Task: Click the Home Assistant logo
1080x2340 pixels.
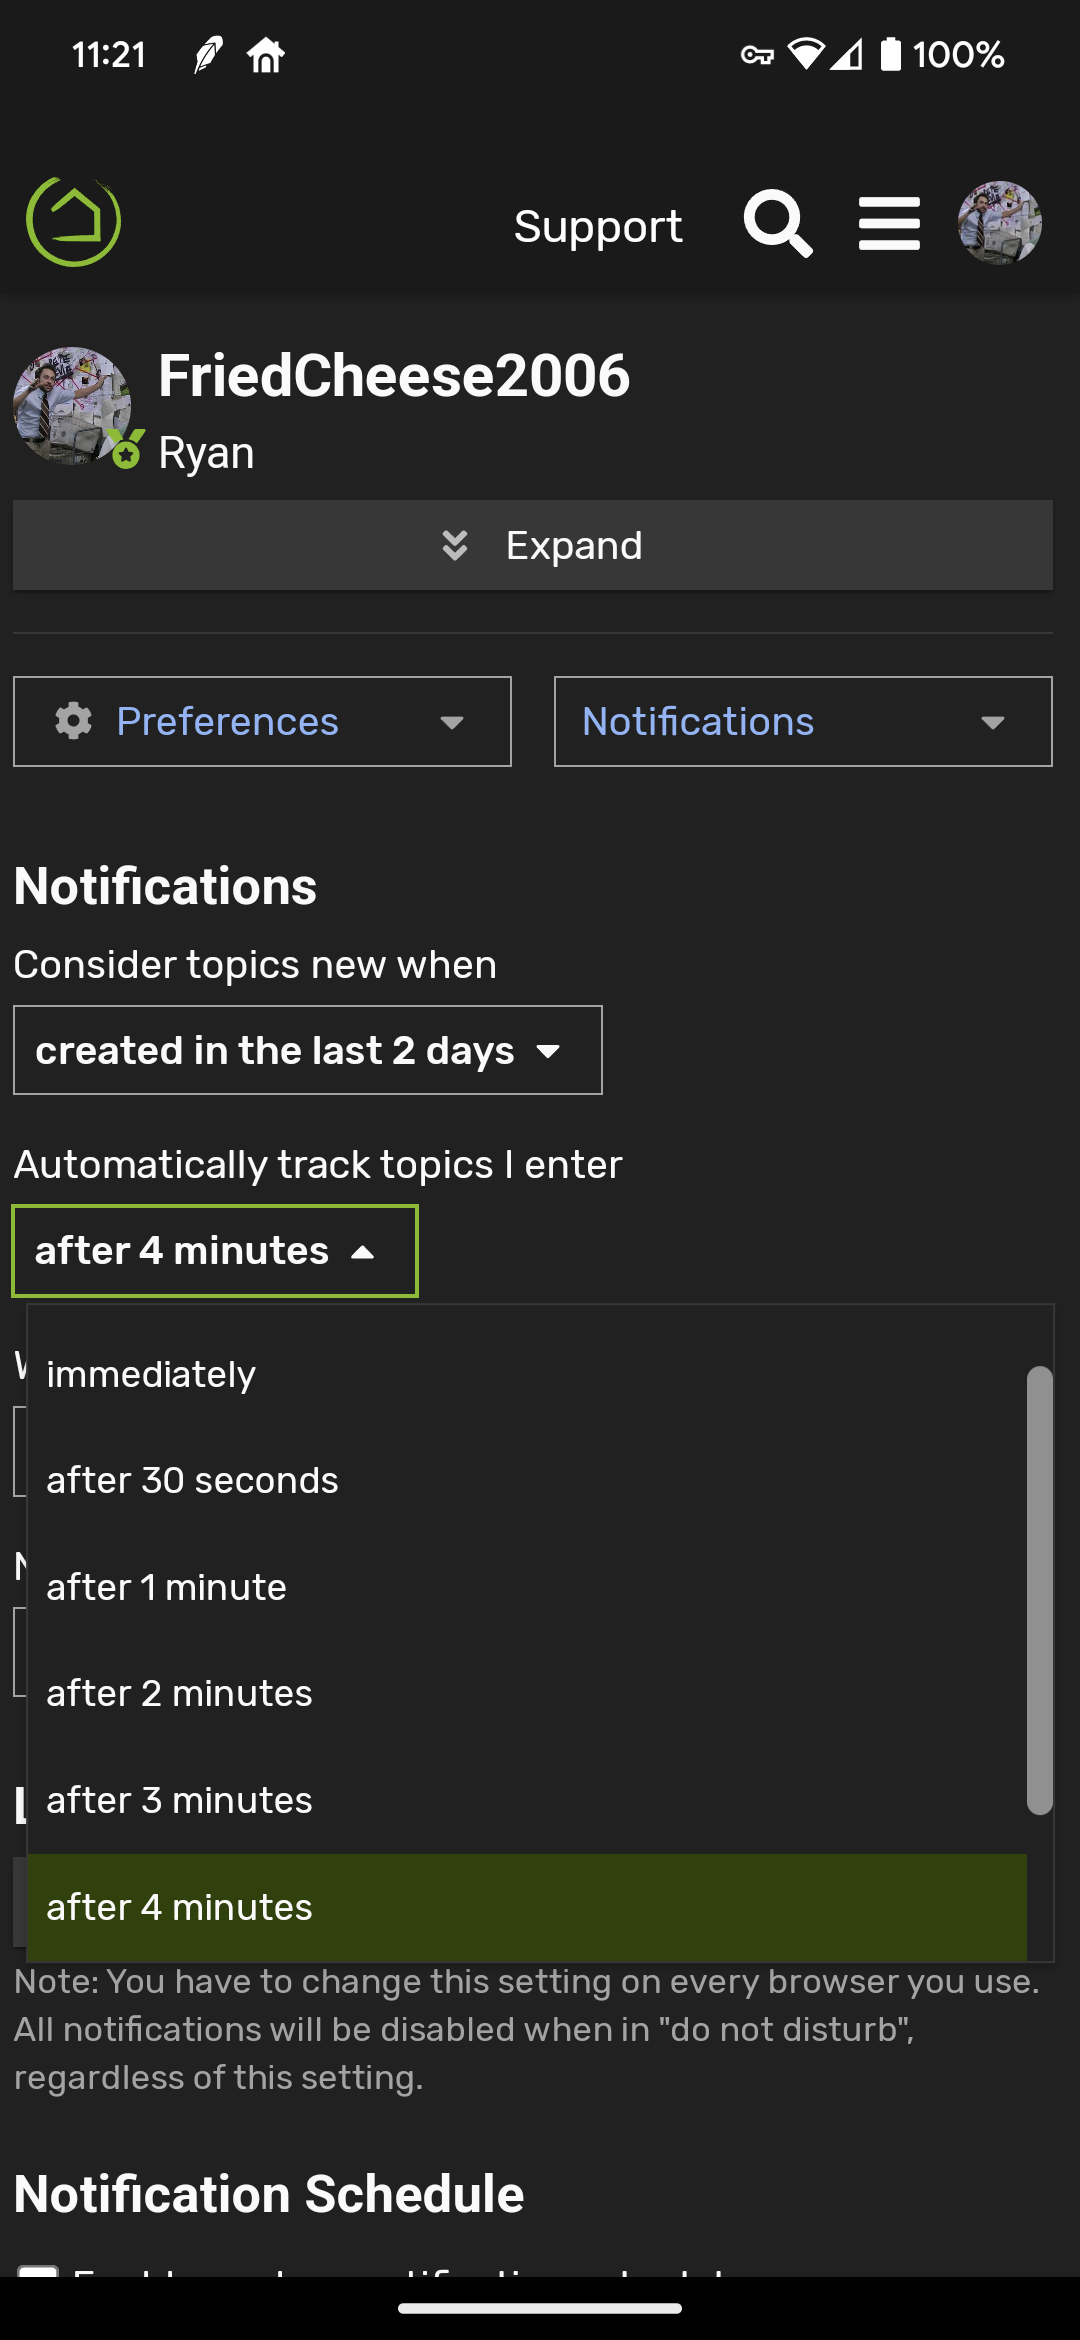Action: pos(71,222)
